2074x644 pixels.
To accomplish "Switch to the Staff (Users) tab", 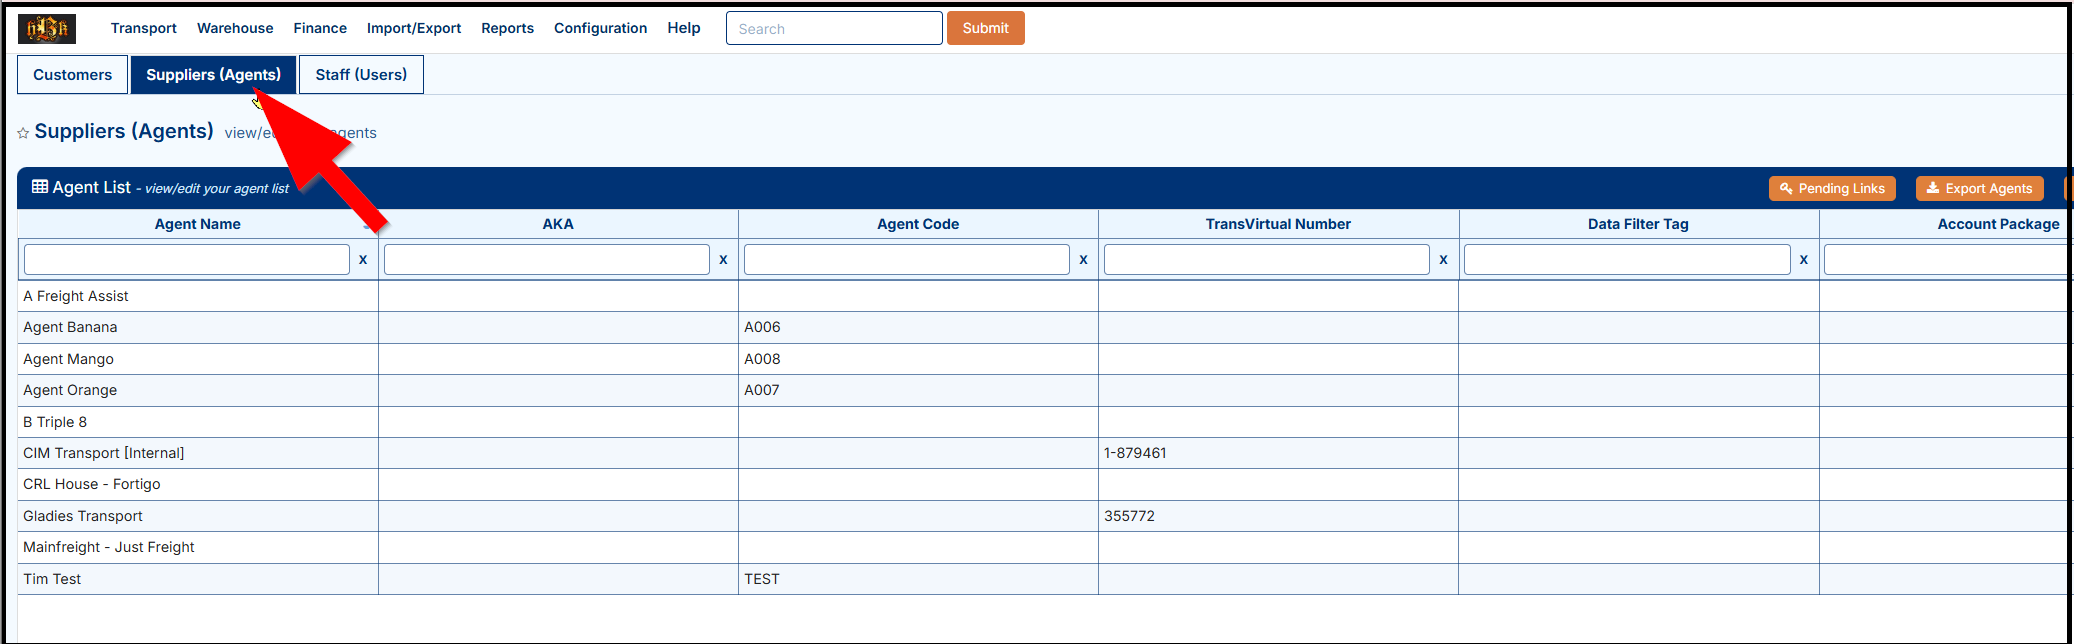I will [361, 75].
